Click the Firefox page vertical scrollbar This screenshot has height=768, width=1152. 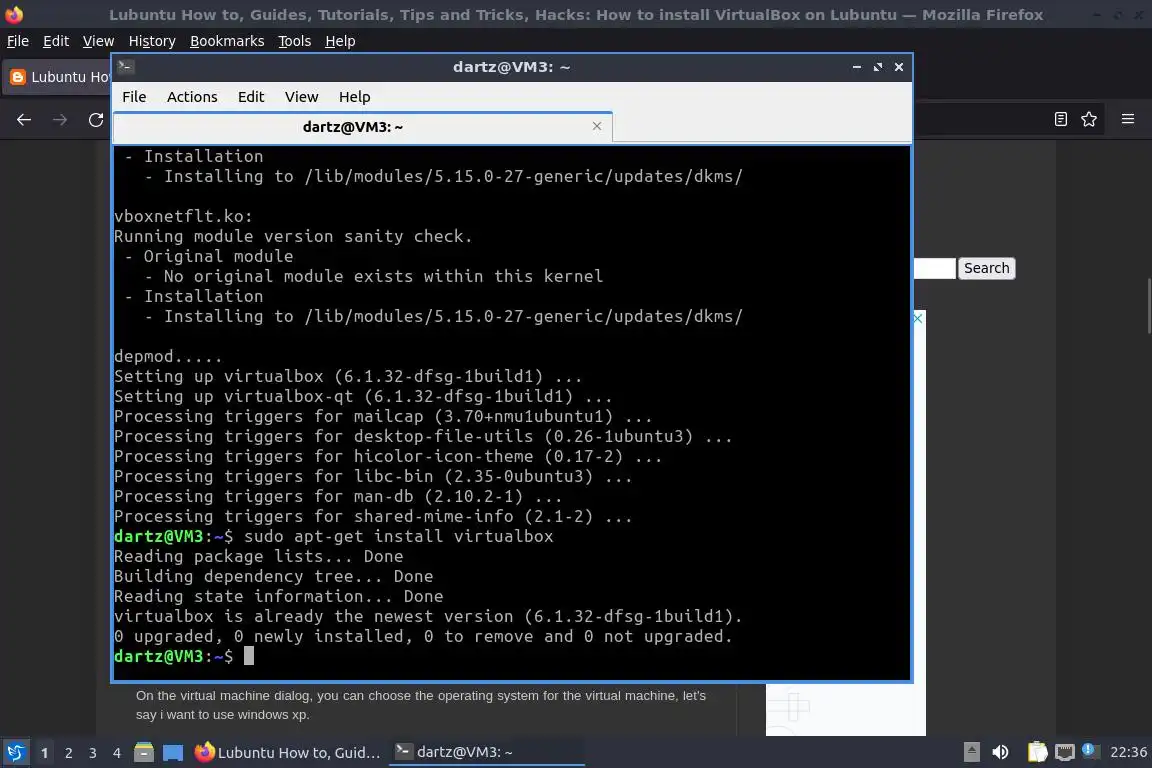(x=1148, y=305)
